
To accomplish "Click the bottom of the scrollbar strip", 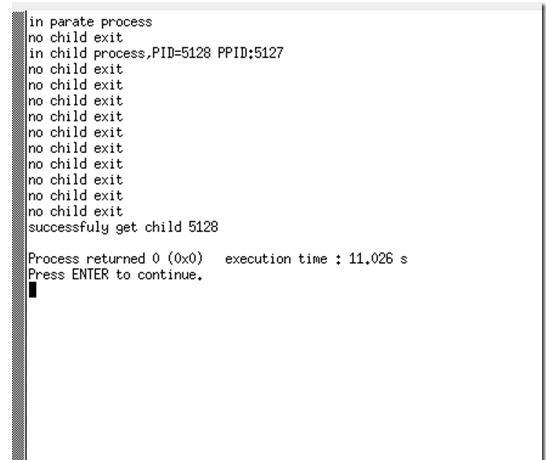I will tap(18, 453).
